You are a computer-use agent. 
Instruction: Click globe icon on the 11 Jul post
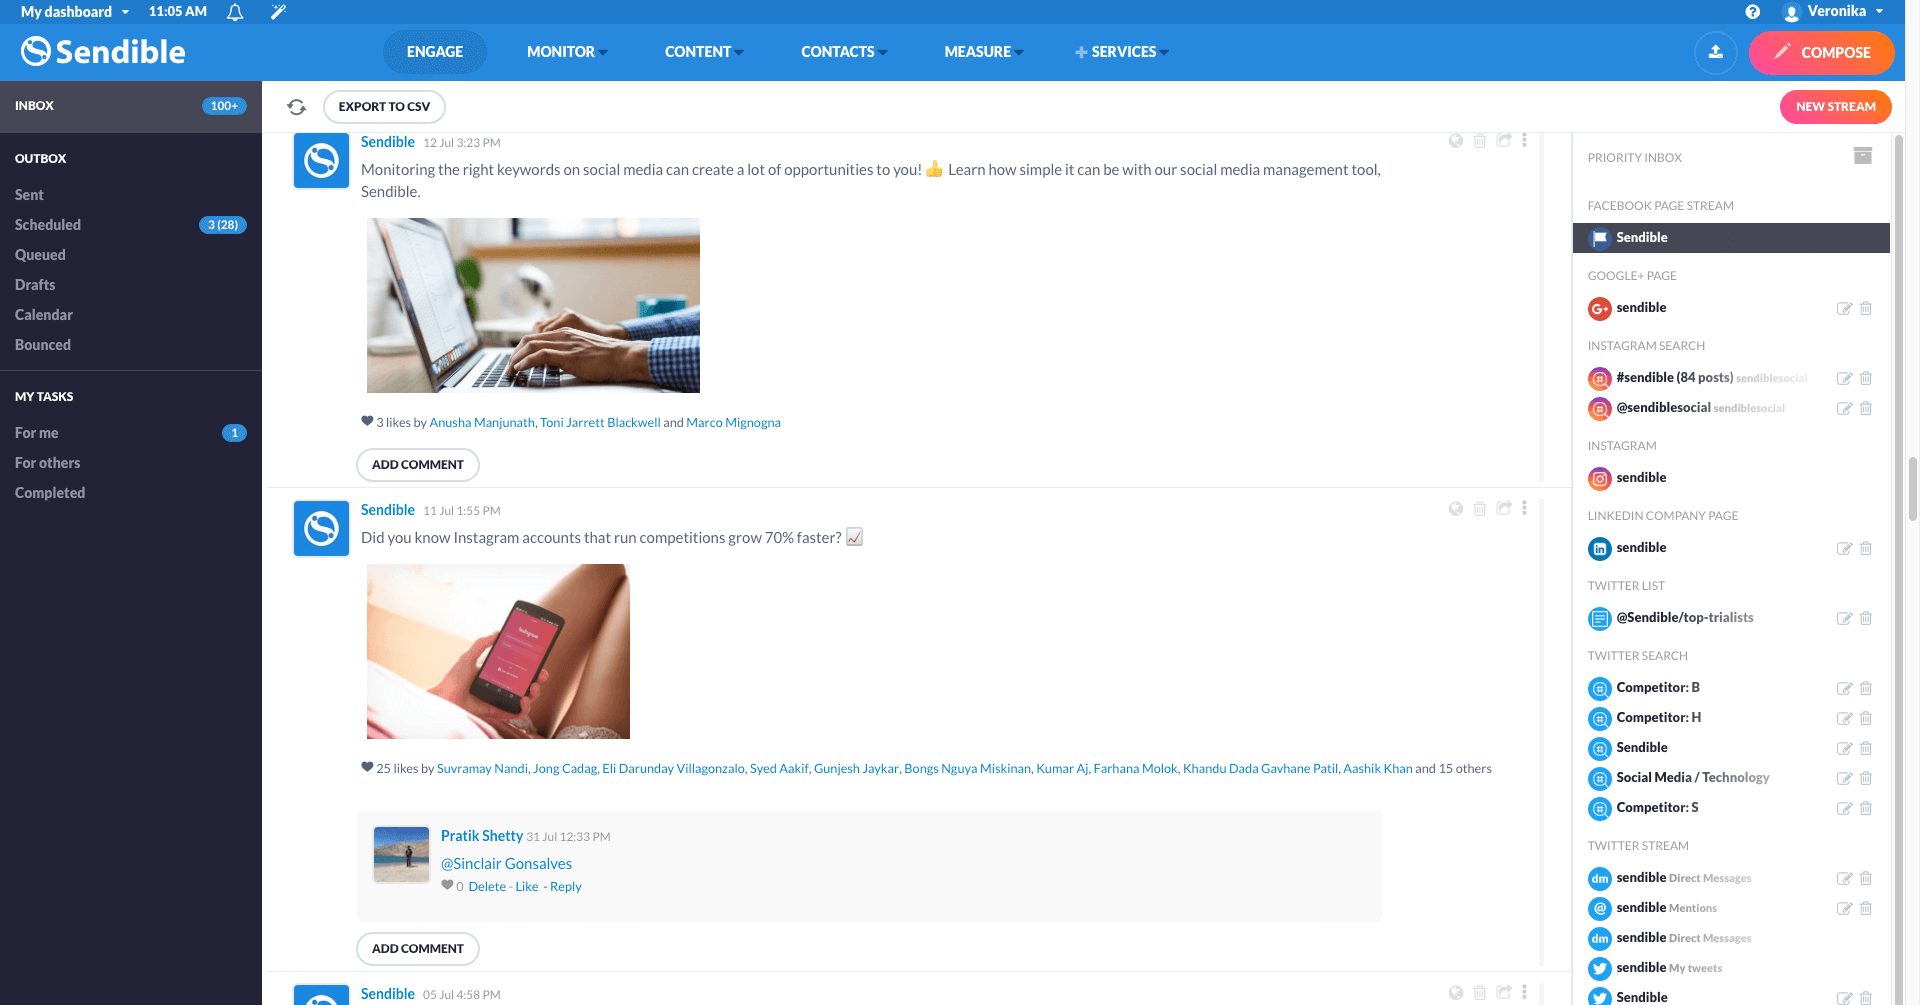click(1456, 509)
